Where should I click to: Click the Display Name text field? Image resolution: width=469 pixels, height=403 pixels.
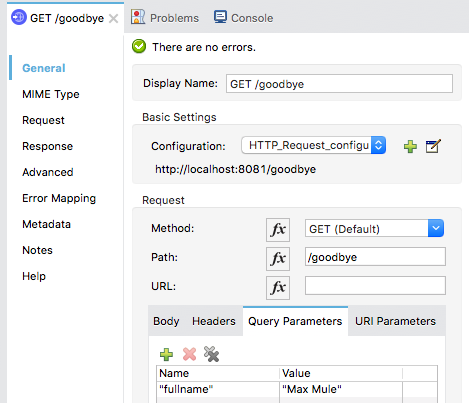[339, 84]
